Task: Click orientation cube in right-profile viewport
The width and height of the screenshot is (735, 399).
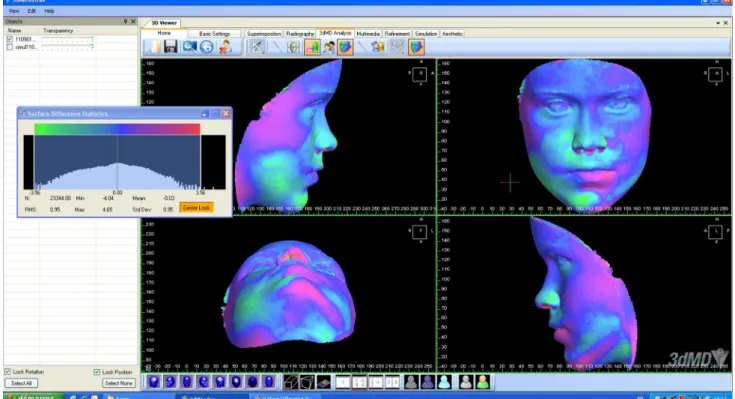Action: click(420, 74)
